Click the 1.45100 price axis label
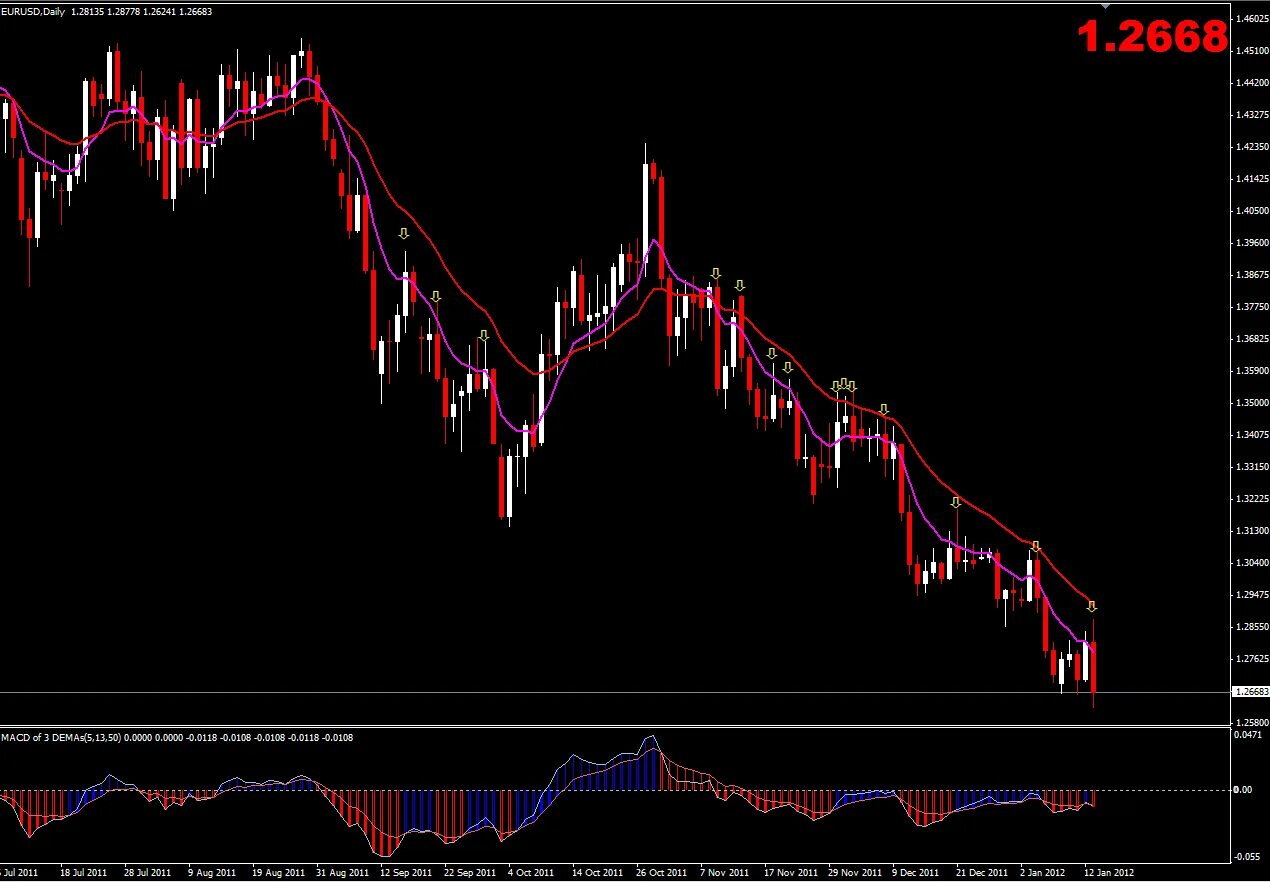The image size is (1270, 882). [1251, 51]
